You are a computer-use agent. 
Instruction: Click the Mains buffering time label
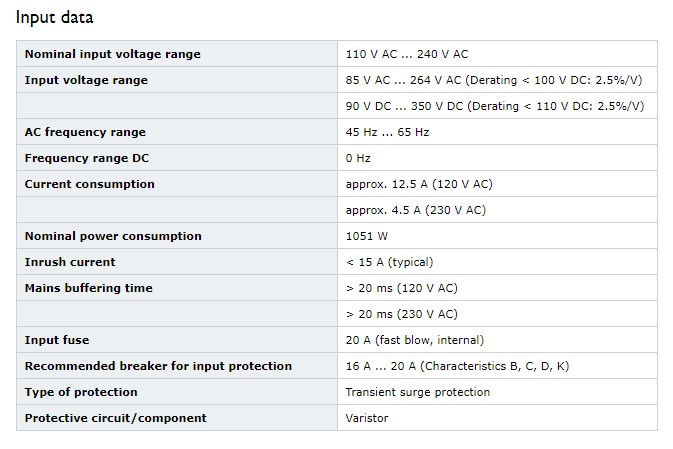[88, 288]
